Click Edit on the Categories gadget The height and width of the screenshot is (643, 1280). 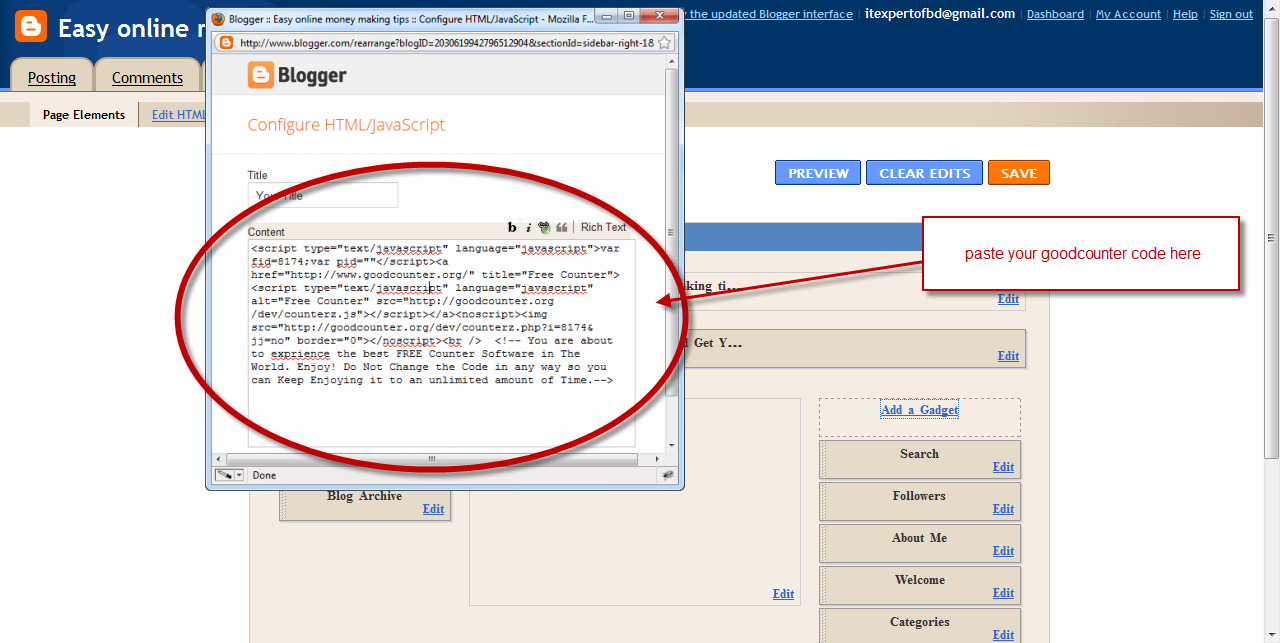pos(1003,635)
